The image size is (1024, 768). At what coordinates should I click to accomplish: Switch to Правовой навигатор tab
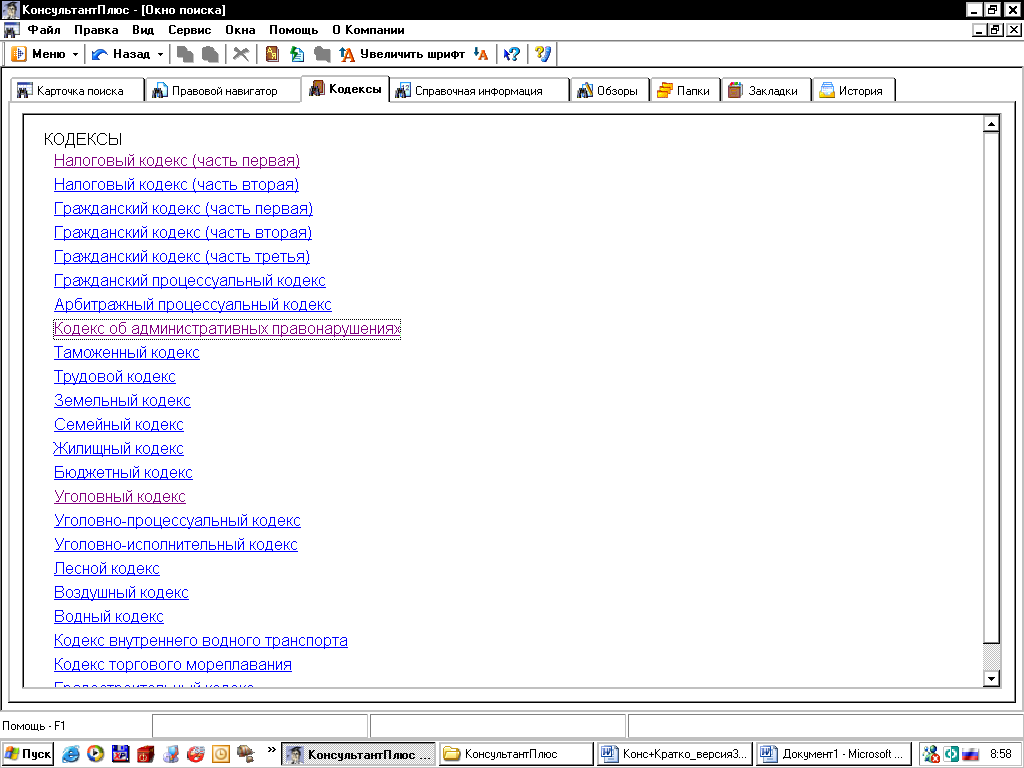[x=222, y=91]
